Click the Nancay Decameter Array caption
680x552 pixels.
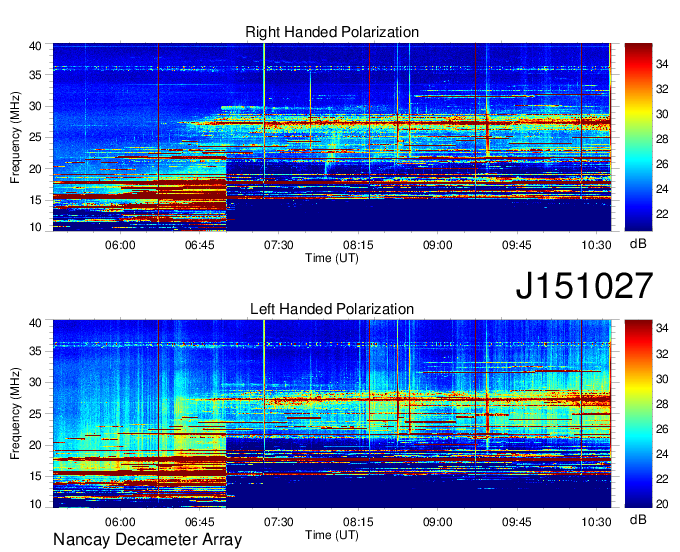(x=147, y=540)
